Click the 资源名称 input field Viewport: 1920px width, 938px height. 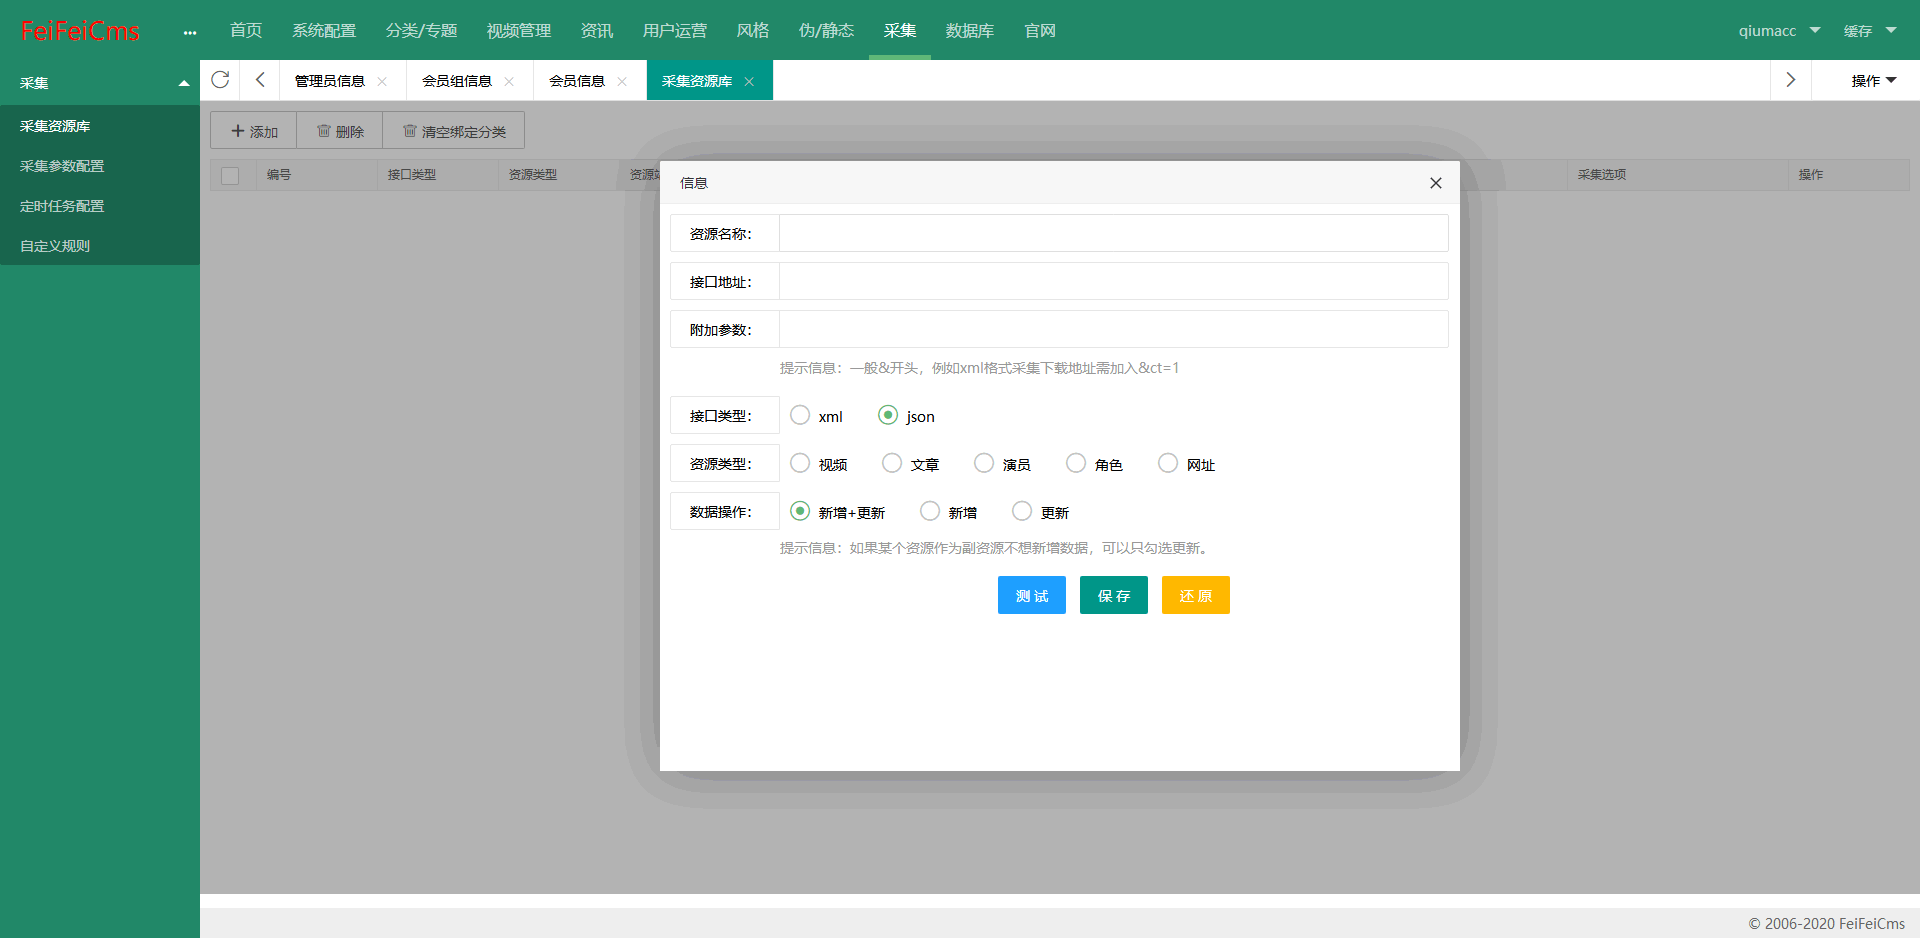pyautogui.click(x=1113, y=233)
